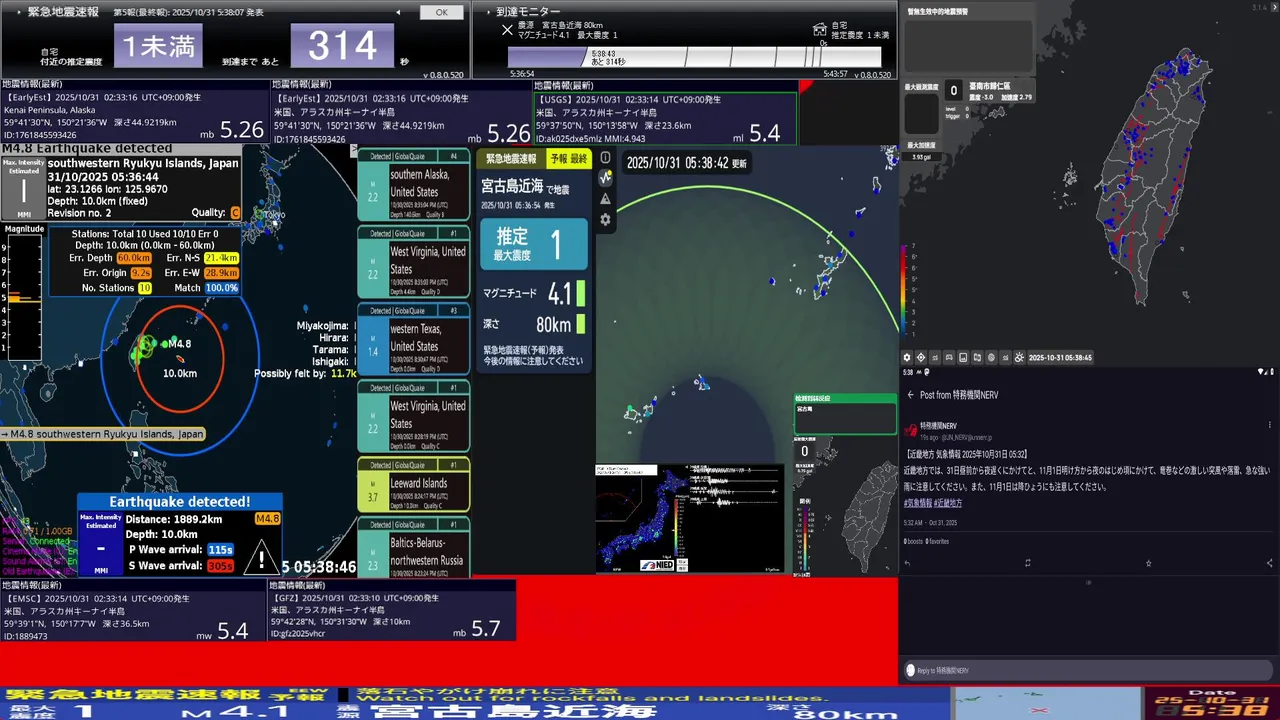
Task: Click the 2025-10-31 05:38:45 timestamp button
Action: pos(1060,357)
